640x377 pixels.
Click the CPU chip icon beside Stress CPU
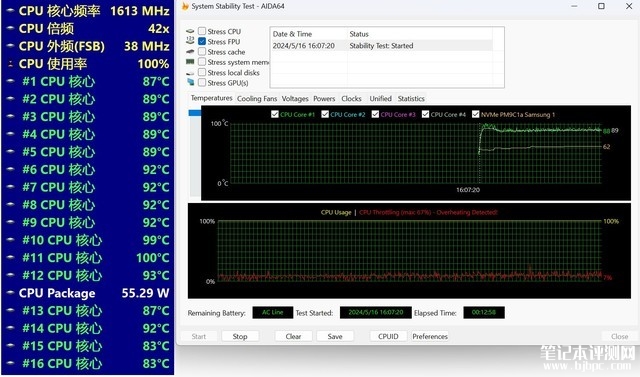[190, 31]
